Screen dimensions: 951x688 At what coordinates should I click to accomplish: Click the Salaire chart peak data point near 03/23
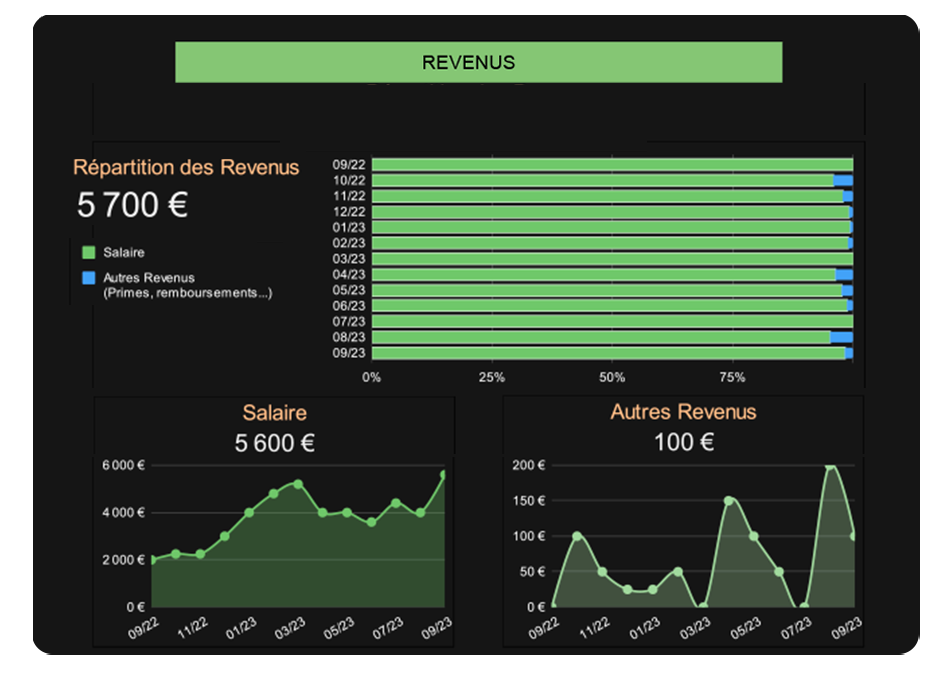(x=298, y=484)
